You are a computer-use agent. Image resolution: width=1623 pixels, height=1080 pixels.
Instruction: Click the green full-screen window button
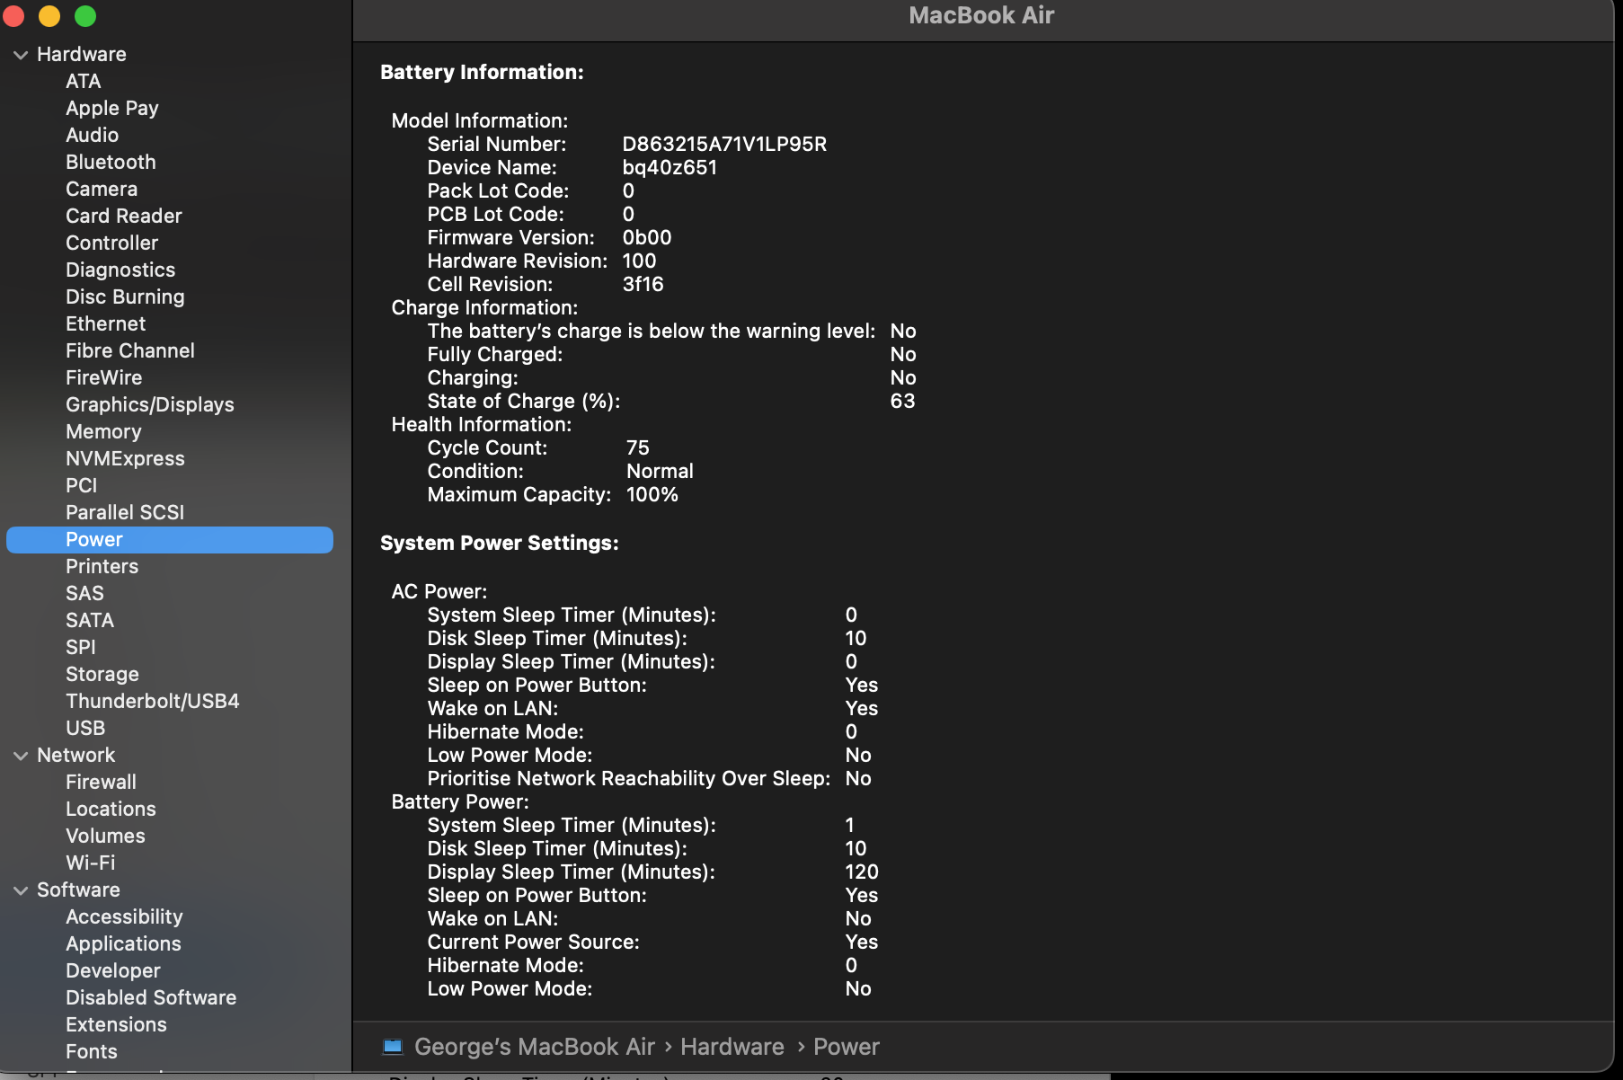click(x=86, y=16)
